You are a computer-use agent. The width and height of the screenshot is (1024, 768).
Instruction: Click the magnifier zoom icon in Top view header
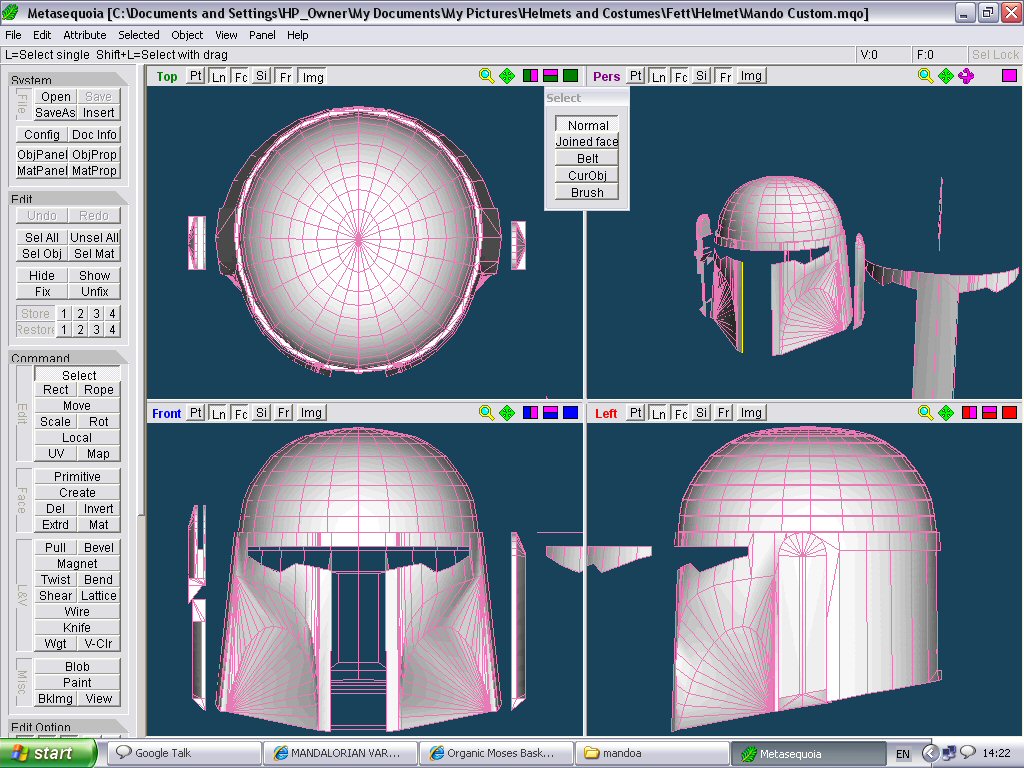pyautogui.click(x=486, y=76)
